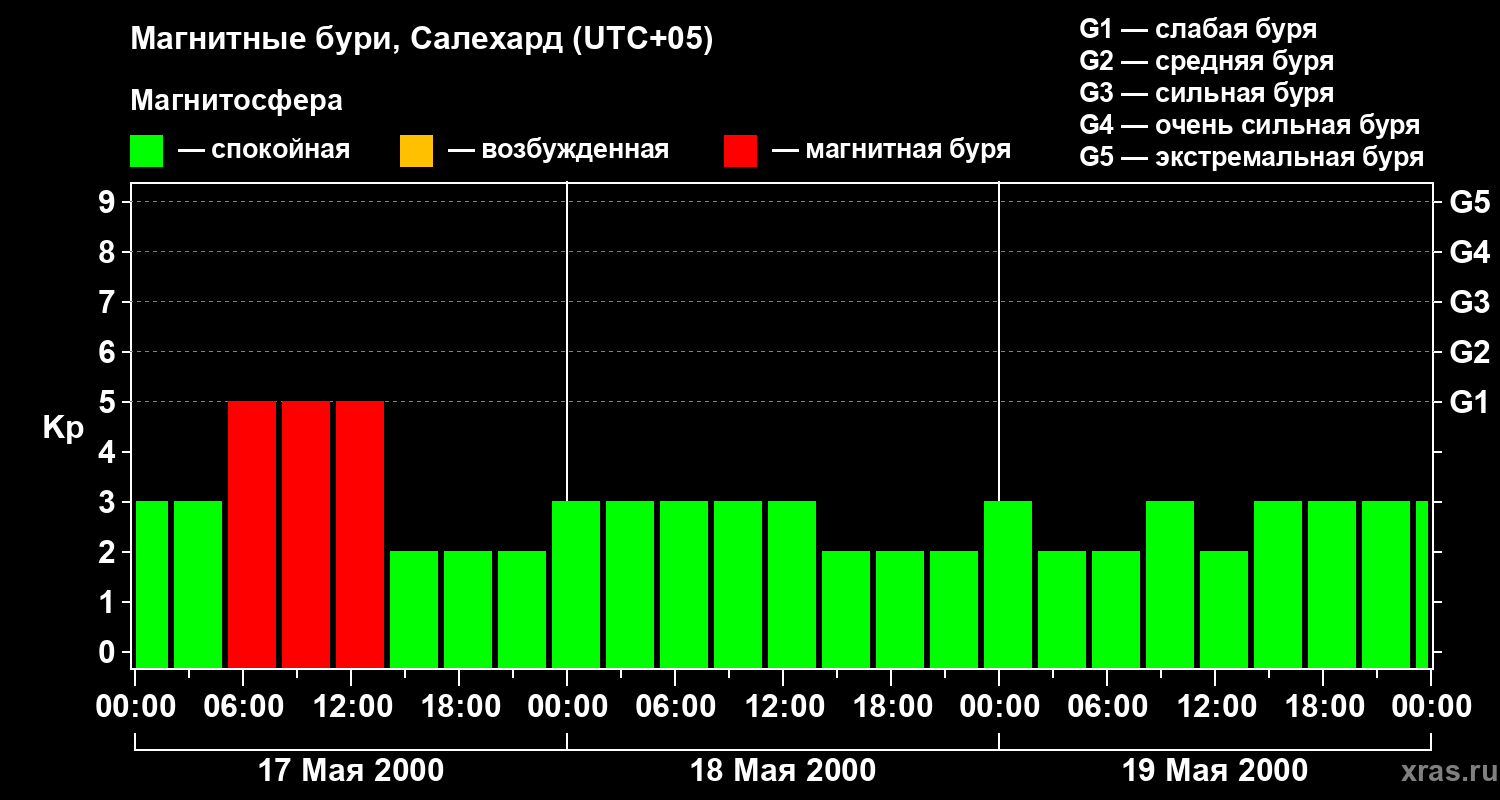Screen dimensions: 1500x800
Task: Click the green 03:00–06:00 bar on 17 May
Action: pos(198,585)
